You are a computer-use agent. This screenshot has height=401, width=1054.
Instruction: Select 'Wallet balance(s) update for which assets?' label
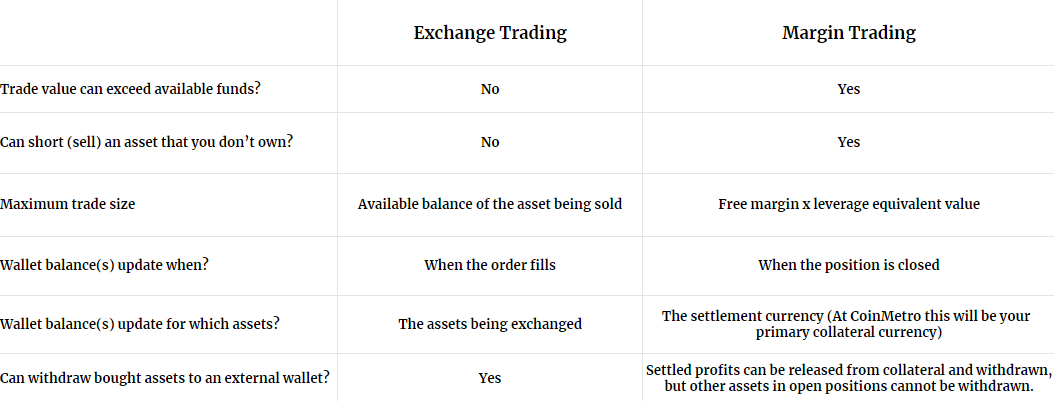pos(140,324)
